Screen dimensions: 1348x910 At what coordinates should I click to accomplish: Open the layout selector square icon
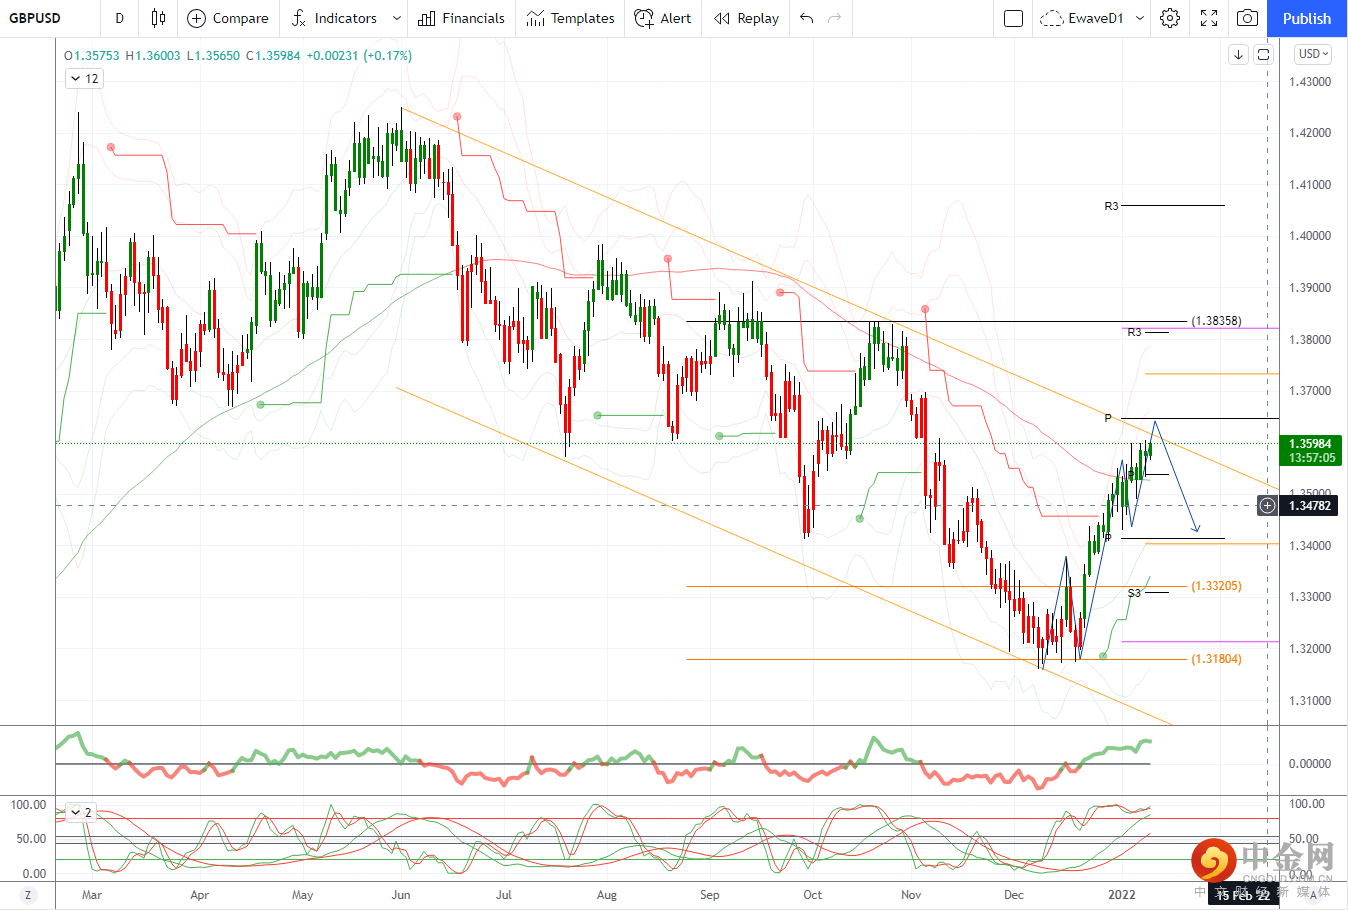tap(1013, 18)
